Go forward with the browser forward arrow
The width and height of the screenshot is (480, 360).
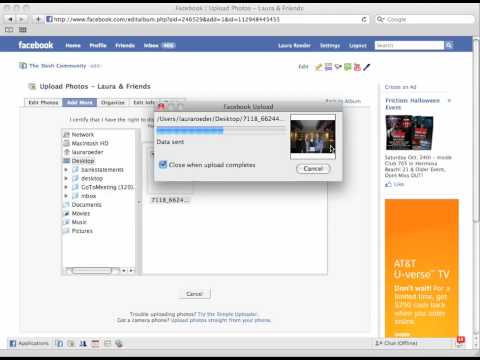(x=21, y=19)
